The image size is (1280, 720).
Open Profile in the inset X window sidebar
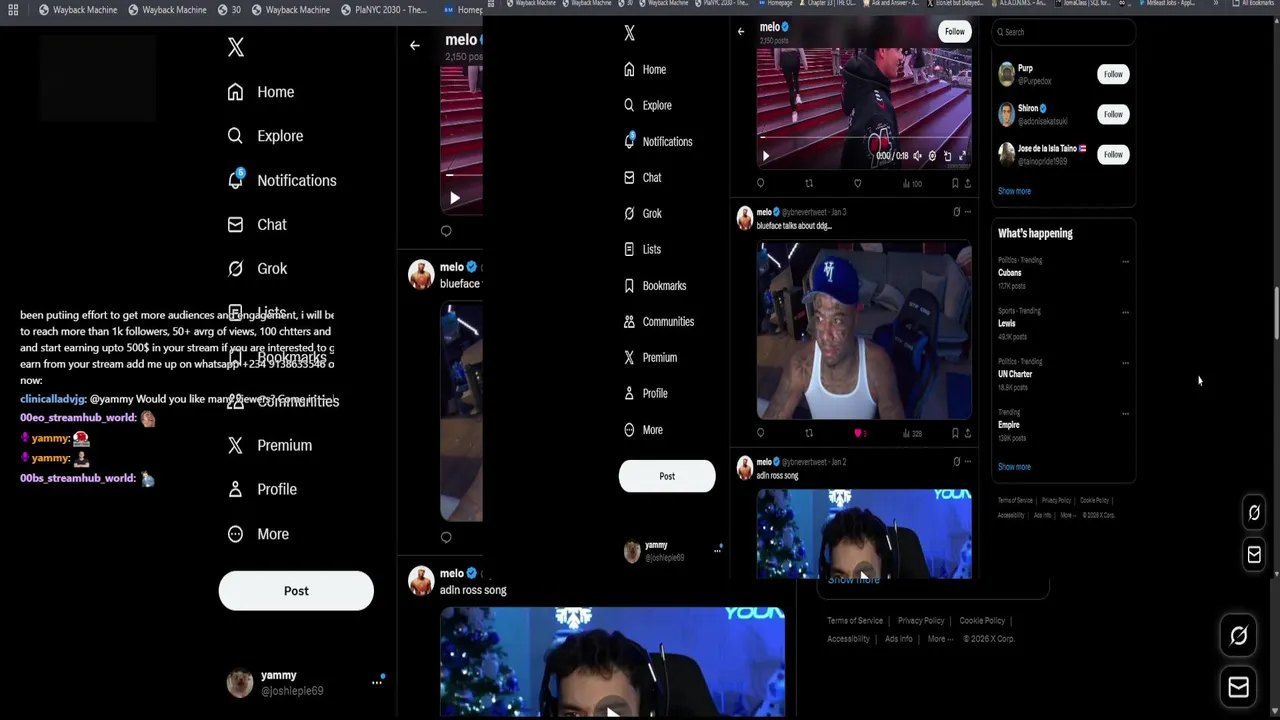[645, 393]
